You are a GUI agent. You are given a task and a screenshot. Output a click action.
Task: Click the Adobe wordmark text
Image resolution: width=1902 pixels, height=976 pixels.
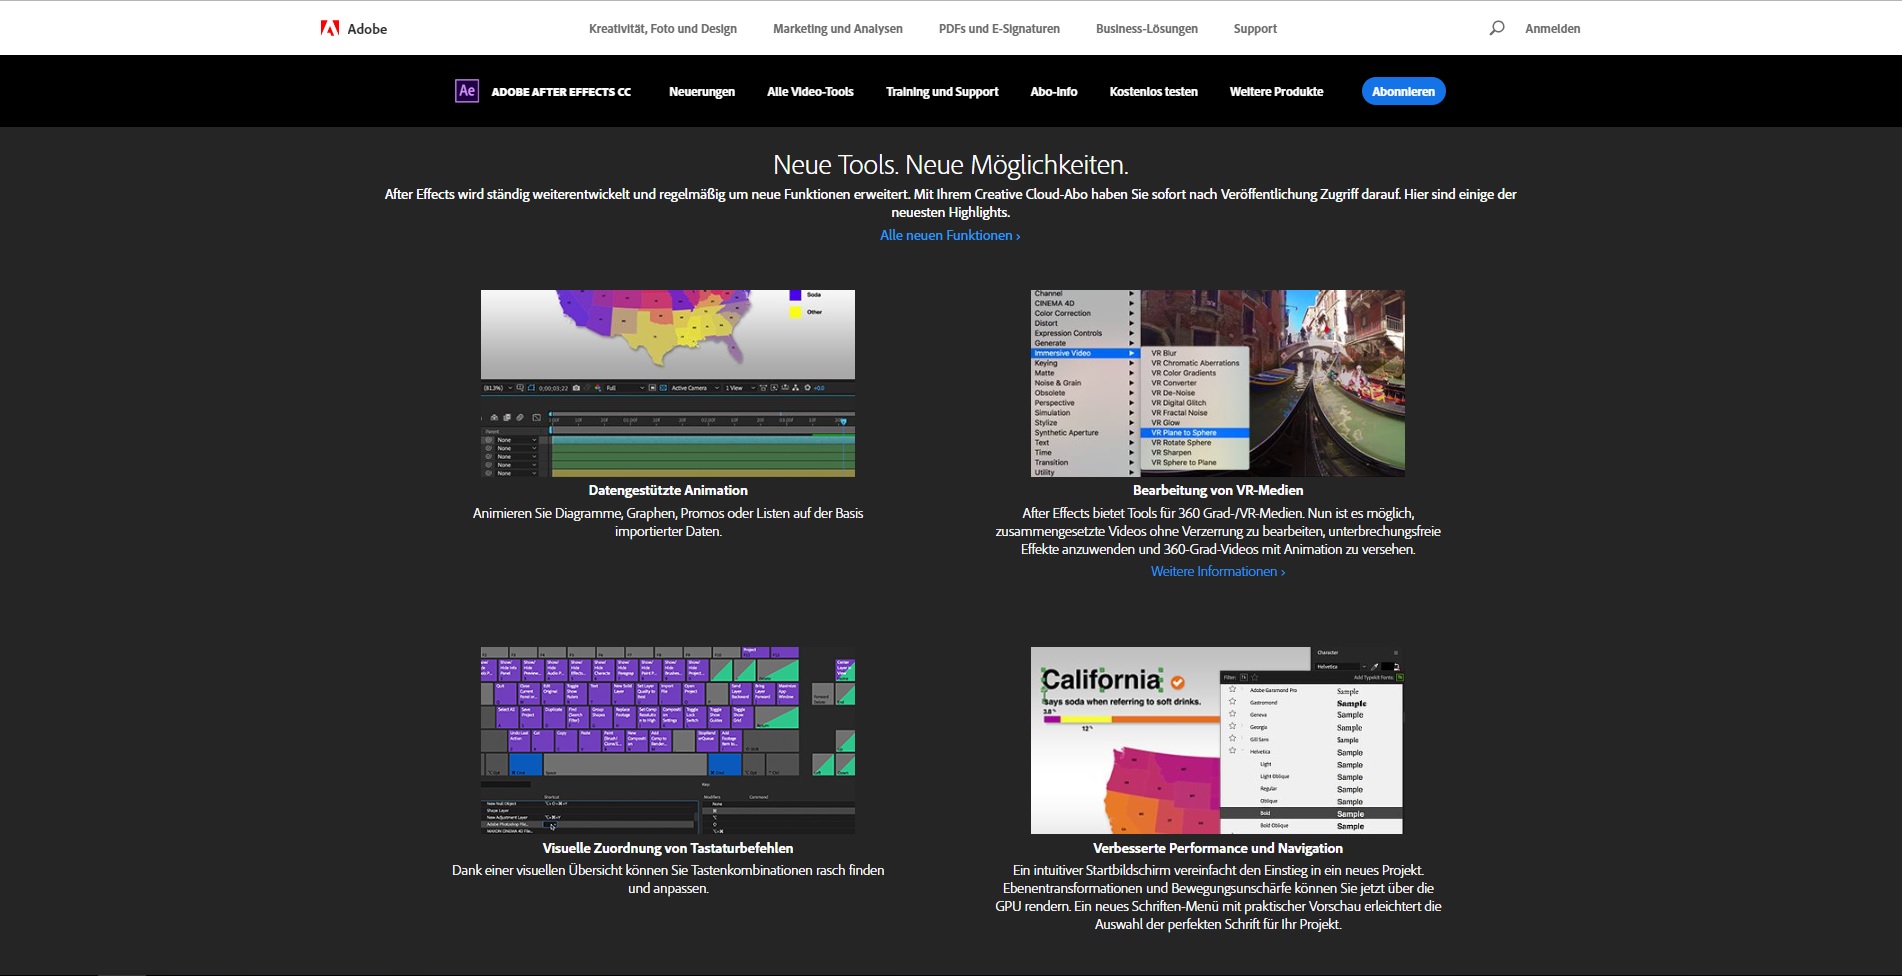pos(367,29)
